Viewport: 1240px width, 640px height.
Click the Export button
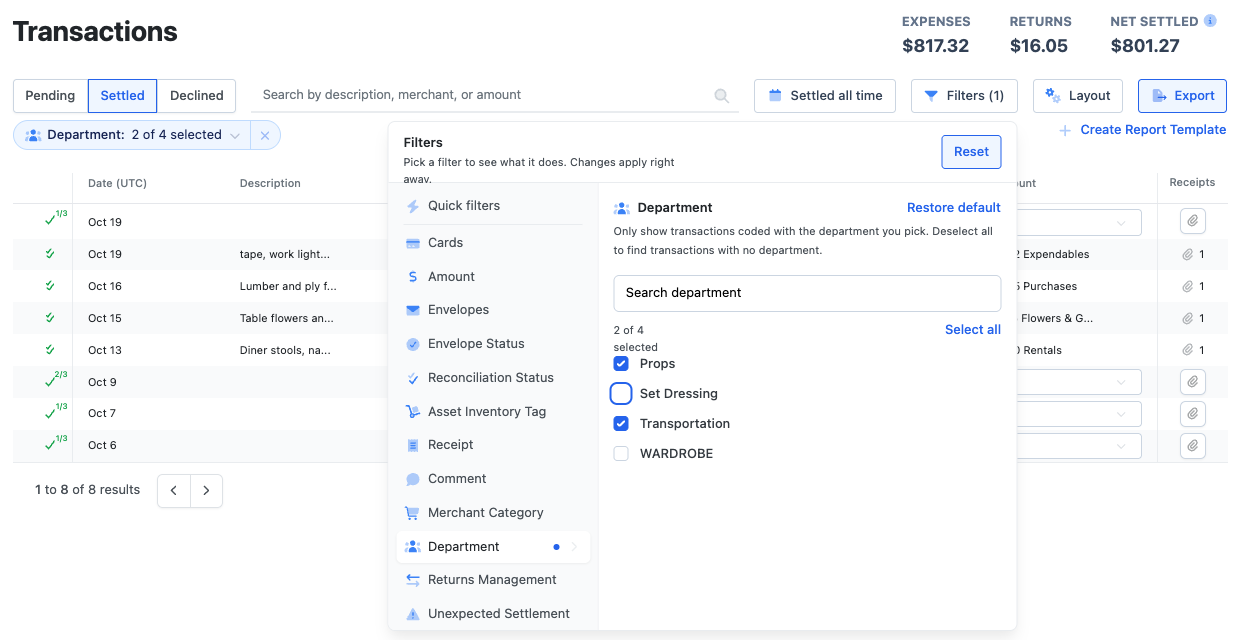1182,96
